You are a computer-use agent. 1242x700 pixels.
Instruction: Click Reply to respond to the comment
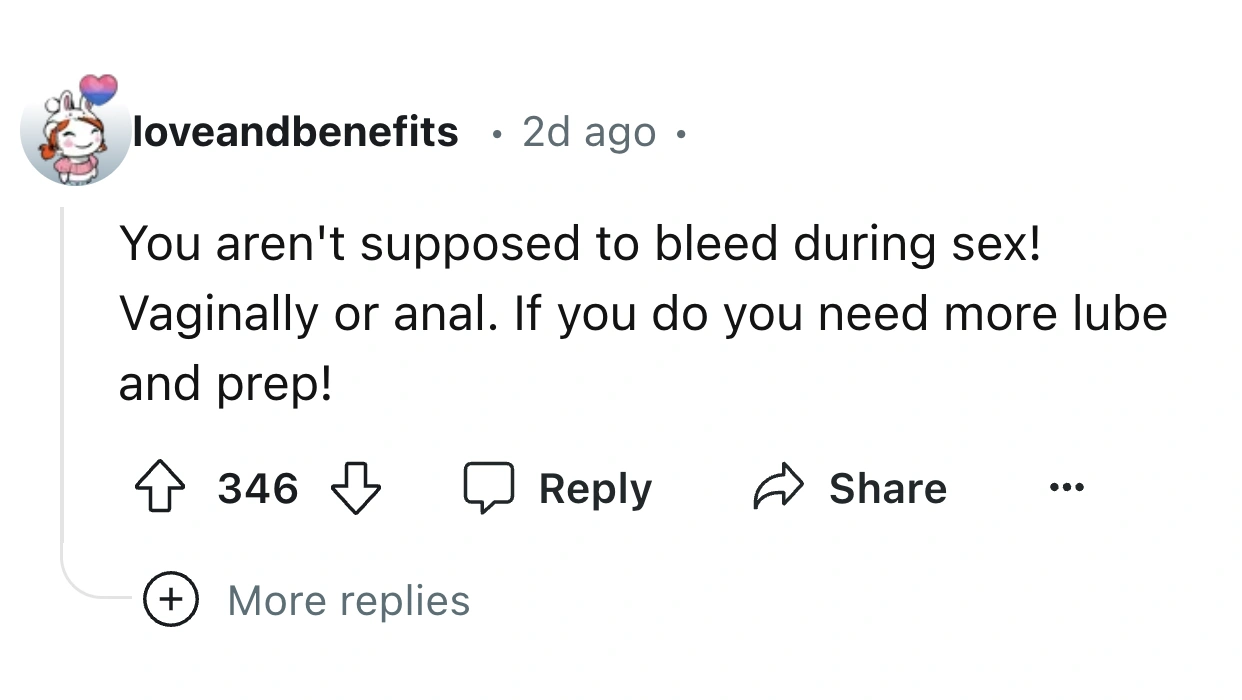point(595,488)
